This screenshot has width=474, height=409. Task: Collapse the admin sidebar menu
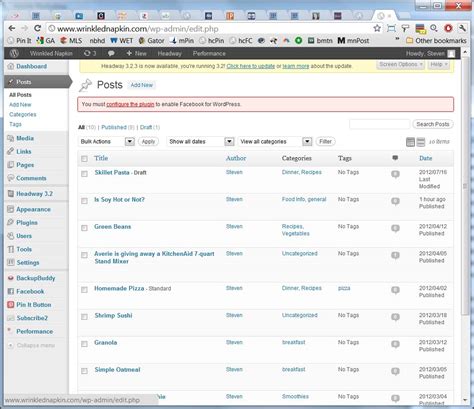tap(32, 345)
